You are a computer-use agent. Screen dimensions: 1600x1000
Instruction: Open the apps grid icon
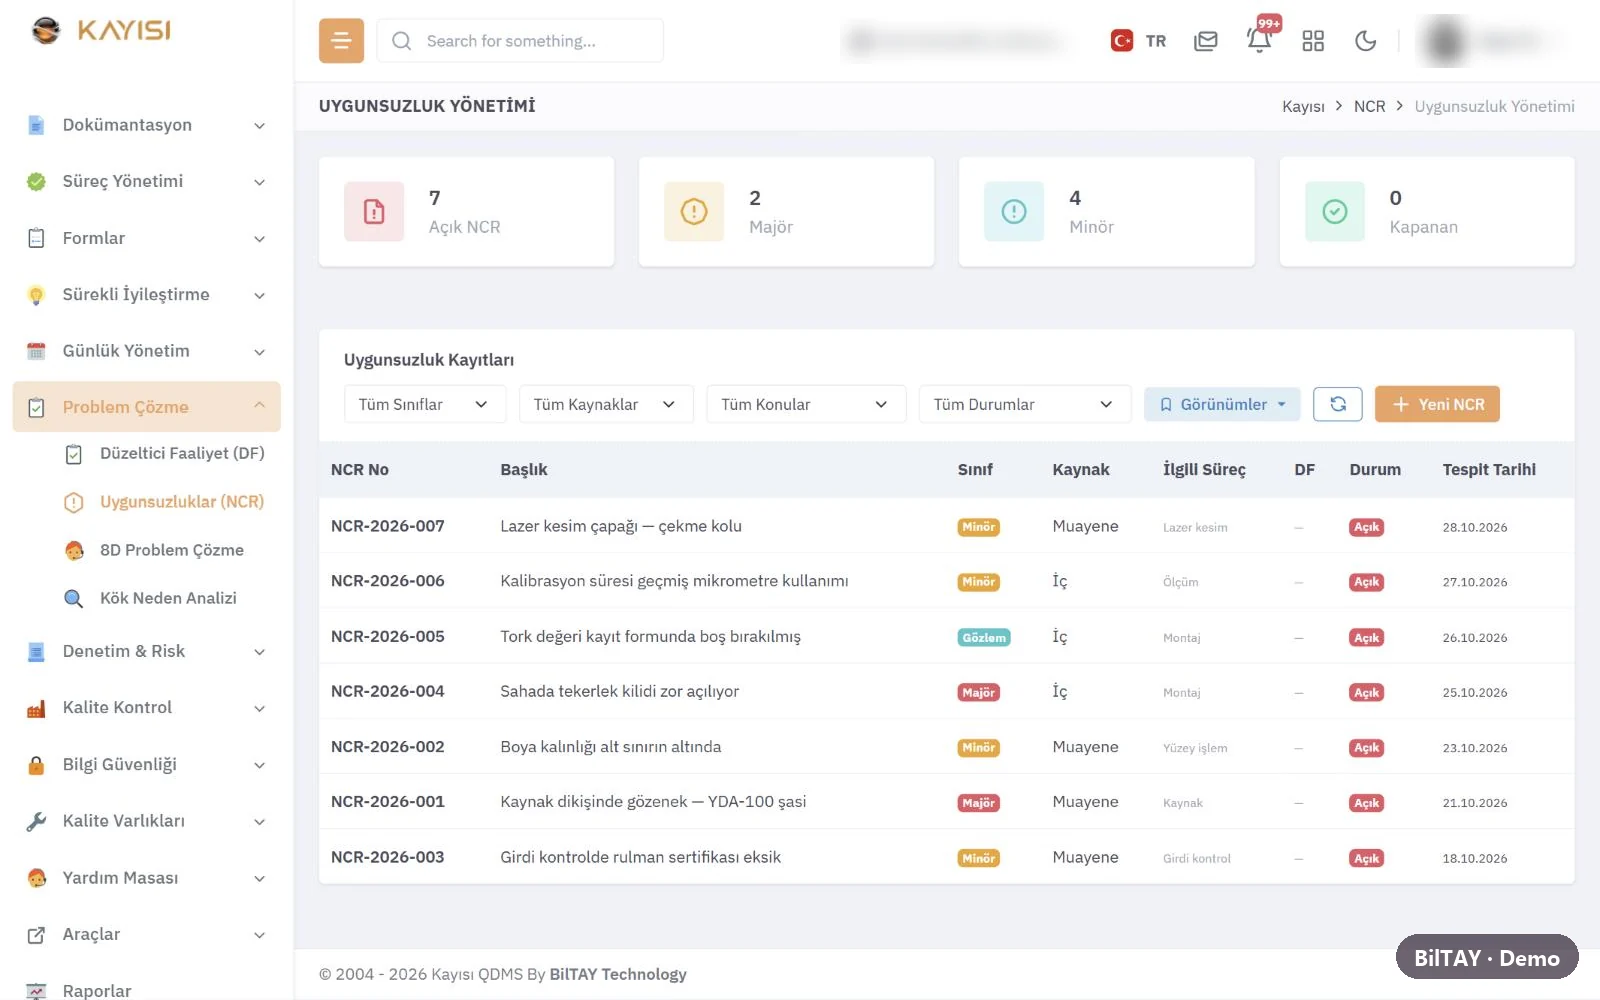pyautogui.click(x=1313, y=41)
